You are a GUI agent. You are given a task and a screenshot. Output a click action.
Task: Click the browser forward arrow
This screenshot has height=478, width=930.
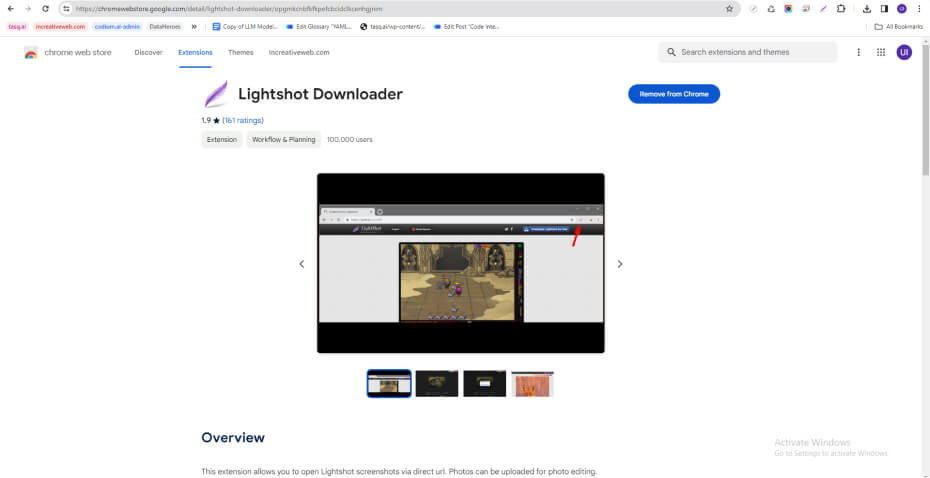tap(28, 9)
